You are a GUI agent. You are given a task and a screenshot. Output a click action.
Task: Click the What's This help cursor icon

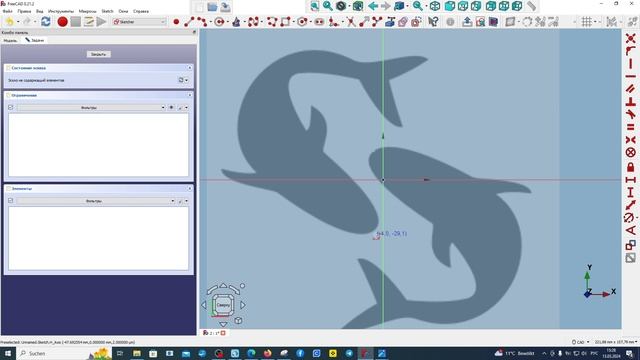433,22
